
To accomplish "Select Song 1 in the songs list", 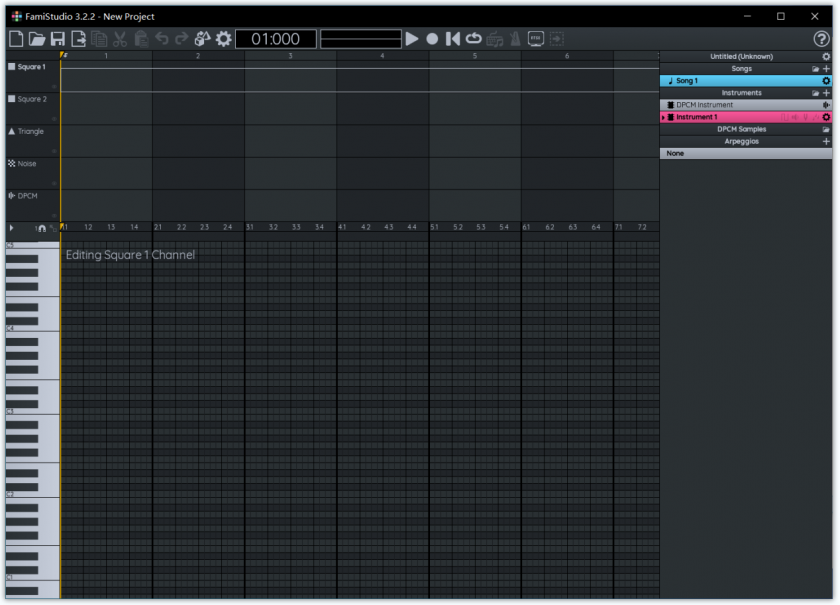I will 746,81.
